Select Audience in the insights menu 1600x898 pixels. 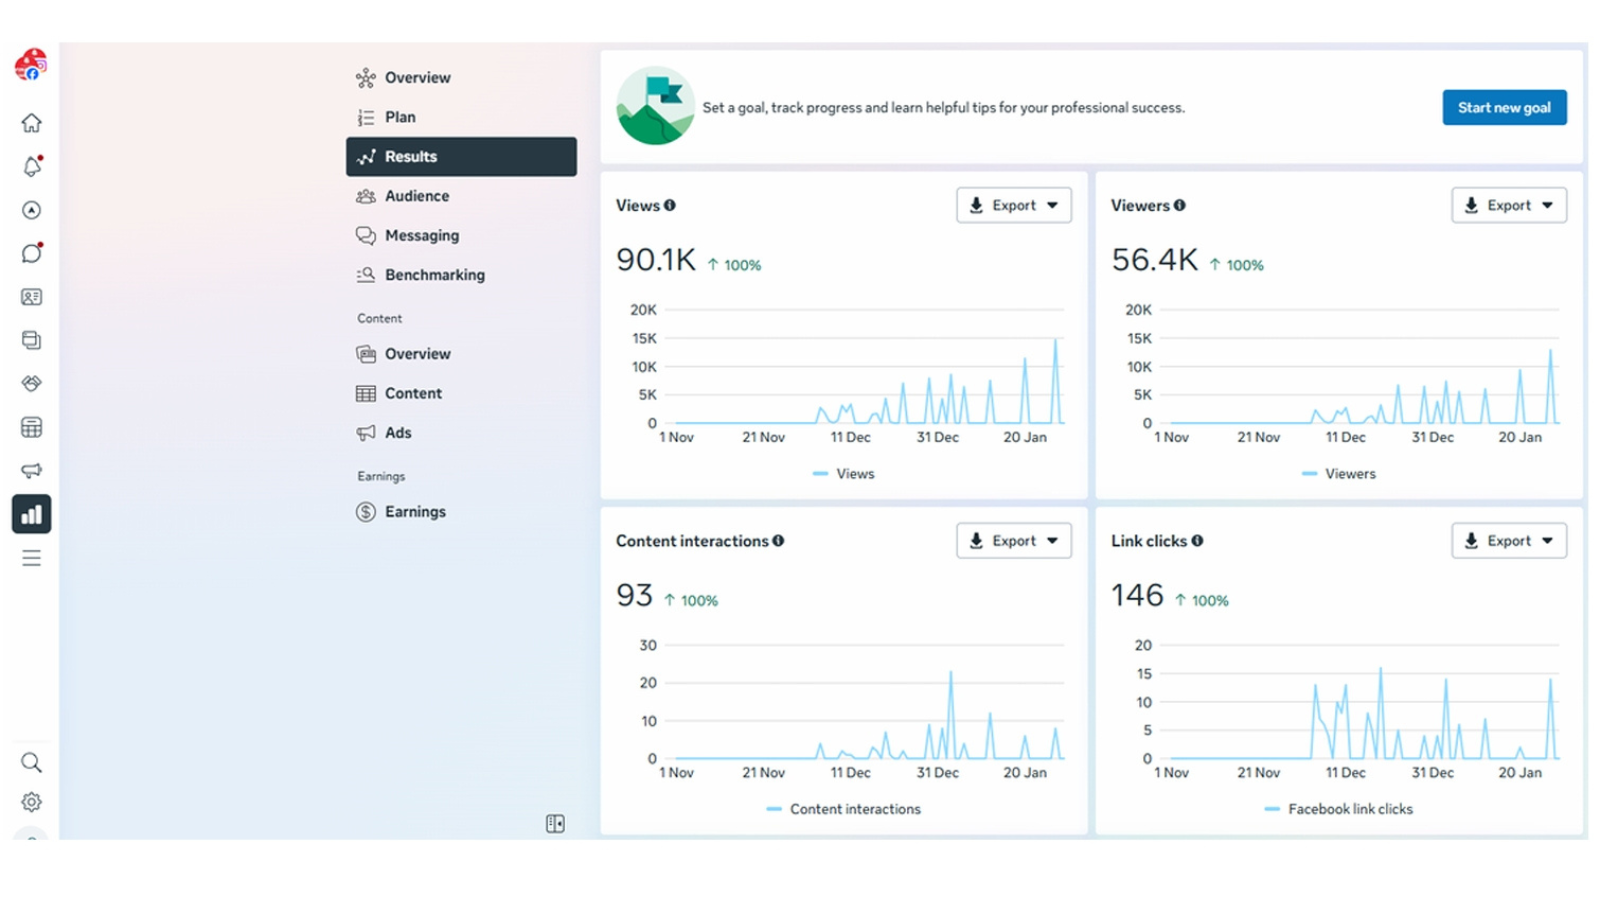tap(417, 196)
